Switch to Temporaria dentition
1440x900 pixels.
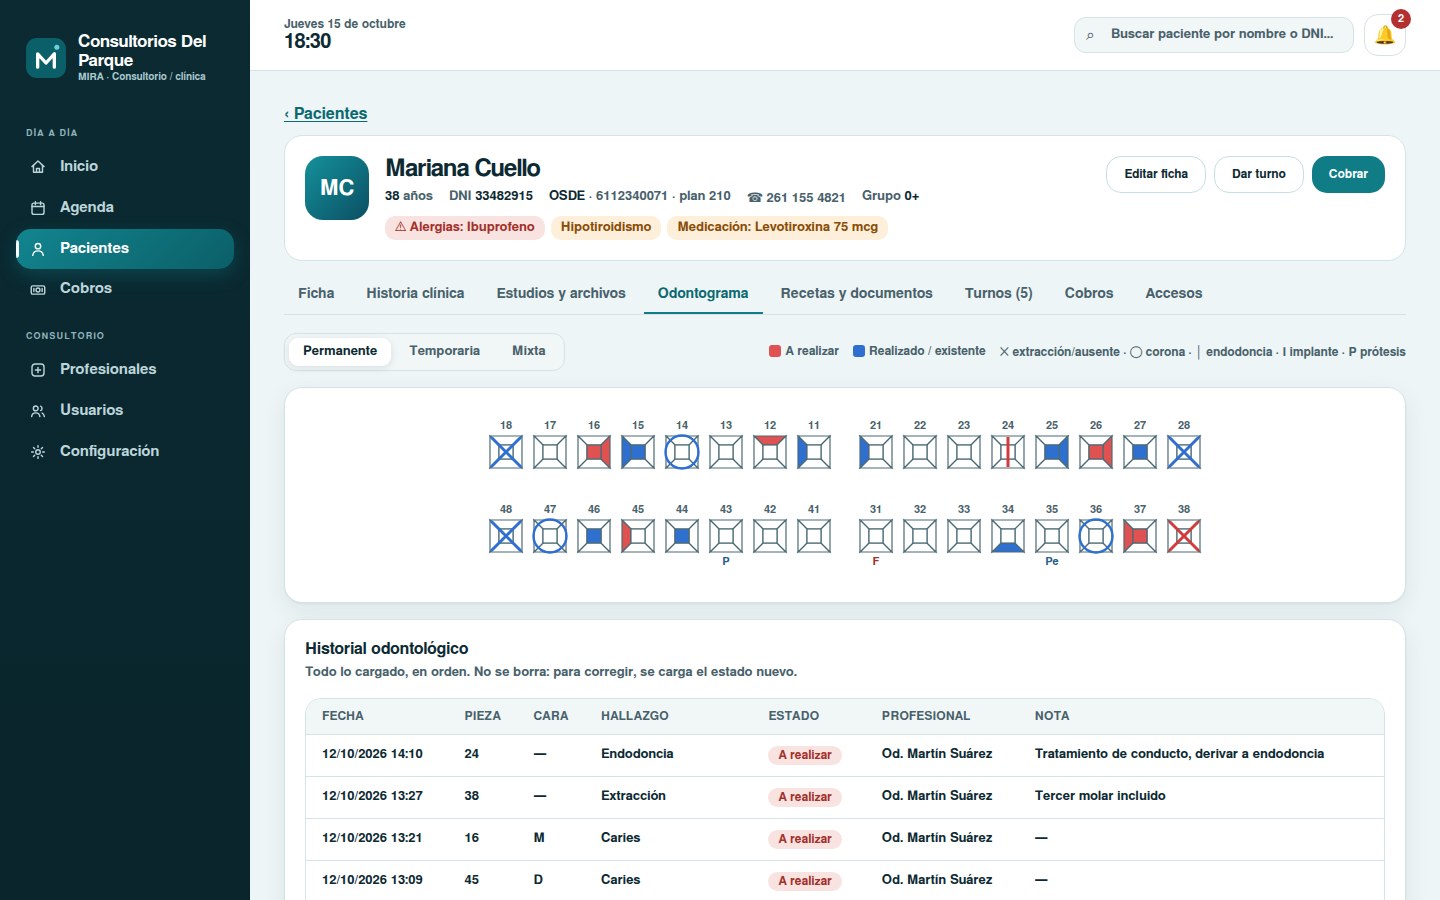click(445, 351)
